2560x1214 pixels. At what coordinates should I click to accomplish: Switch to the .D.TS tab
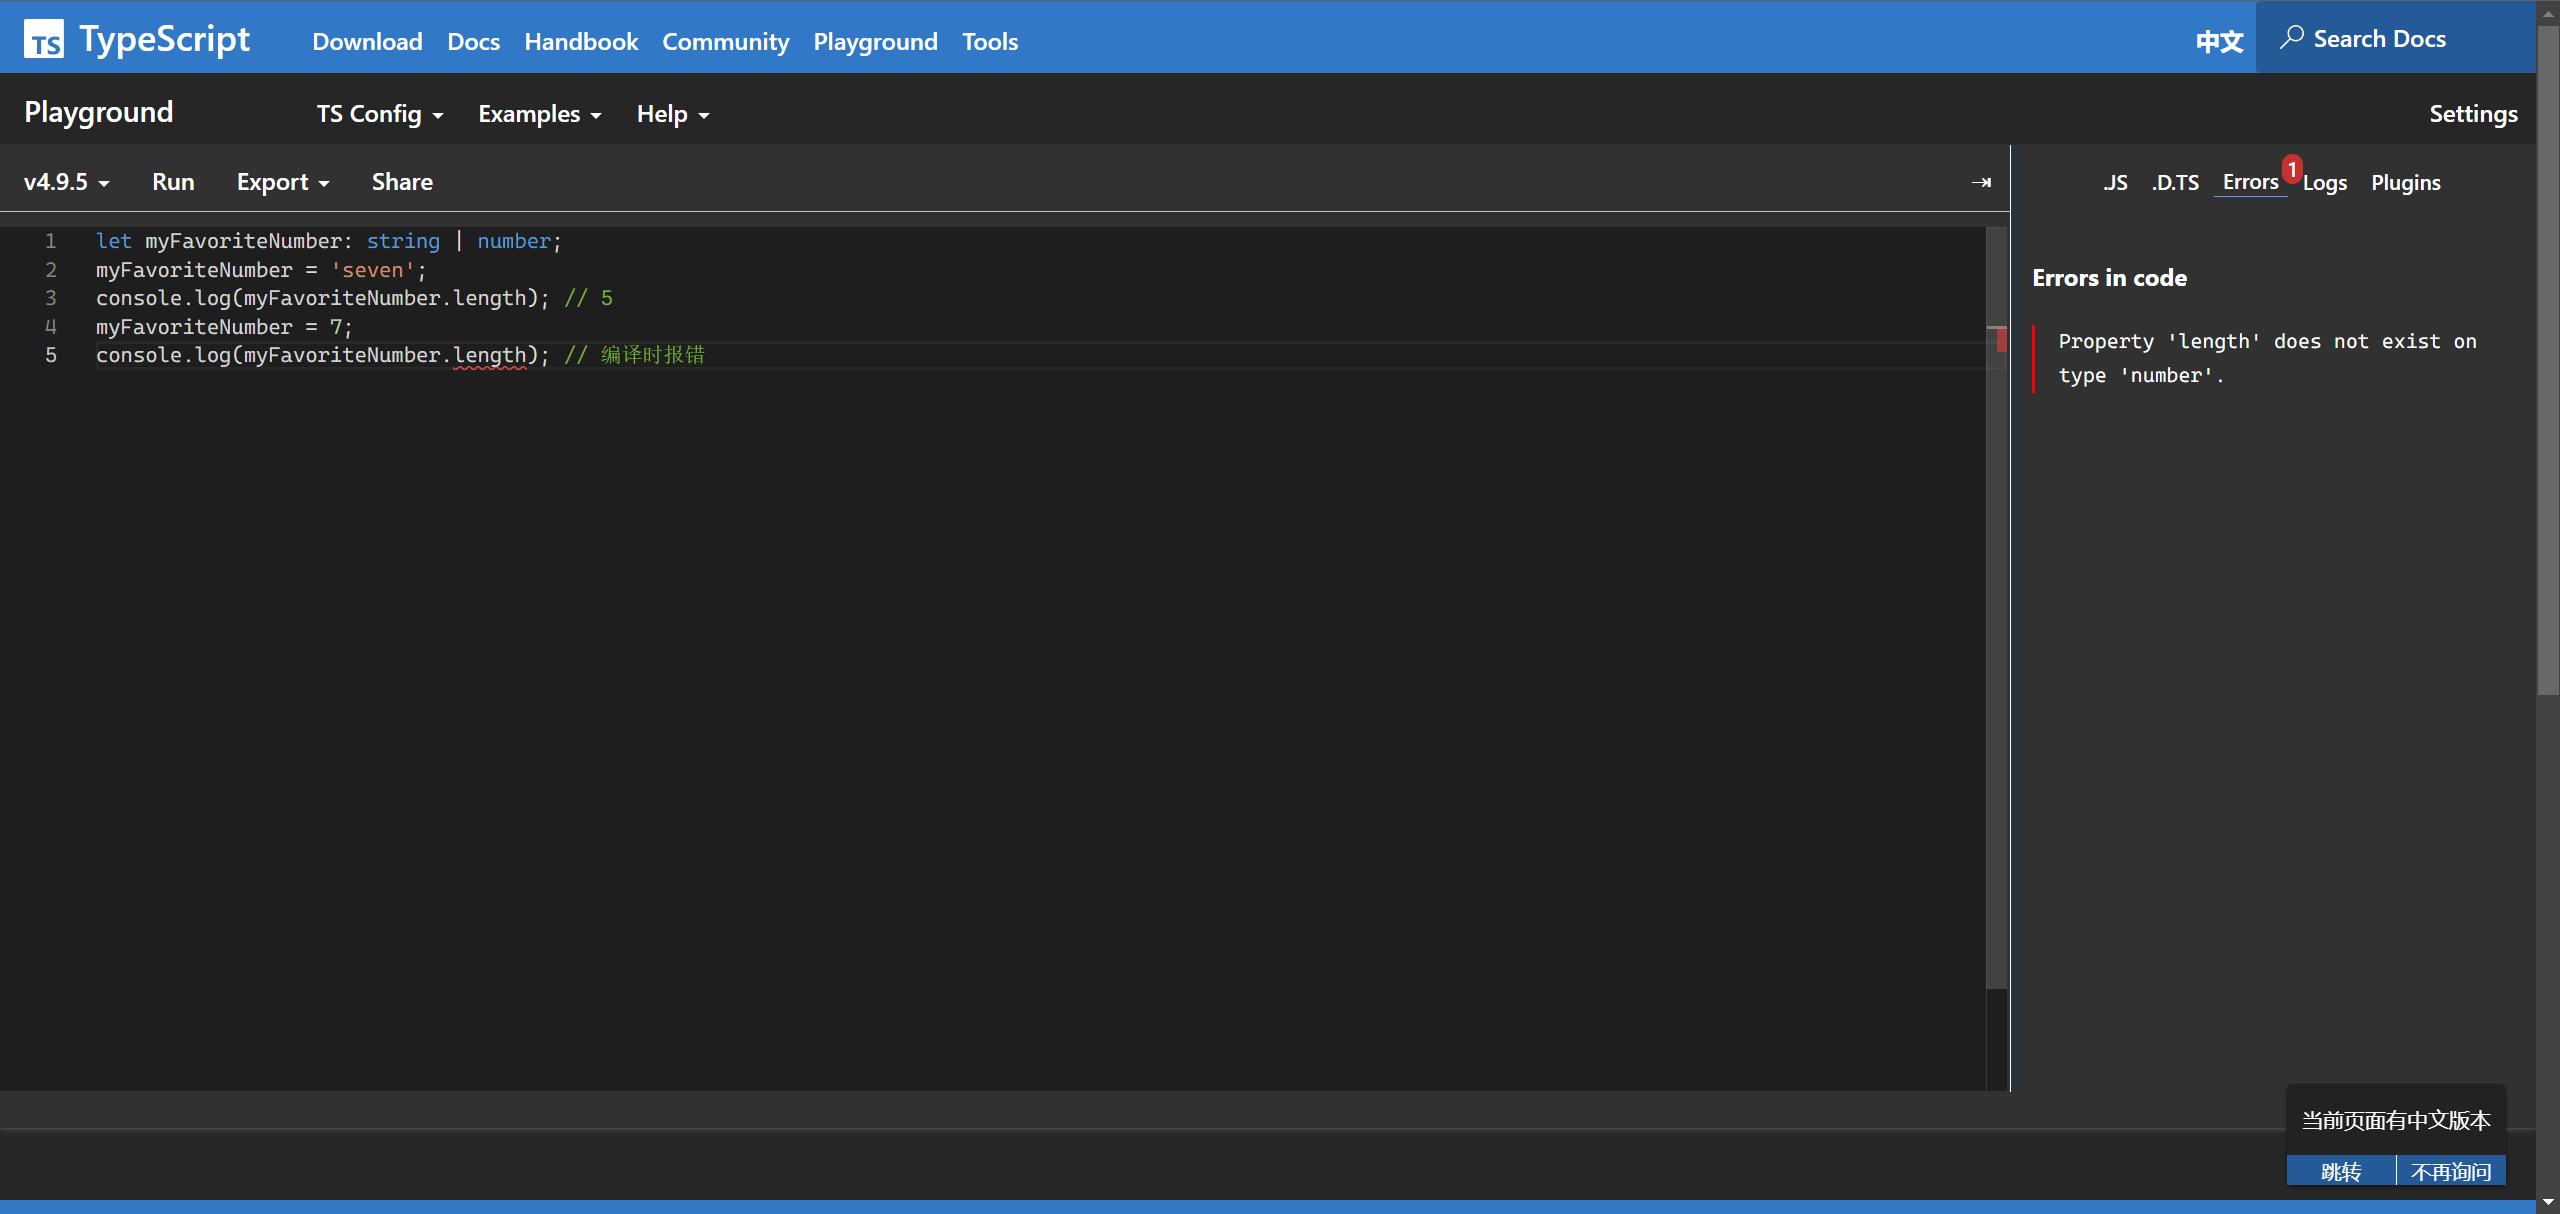(2175, 183)
